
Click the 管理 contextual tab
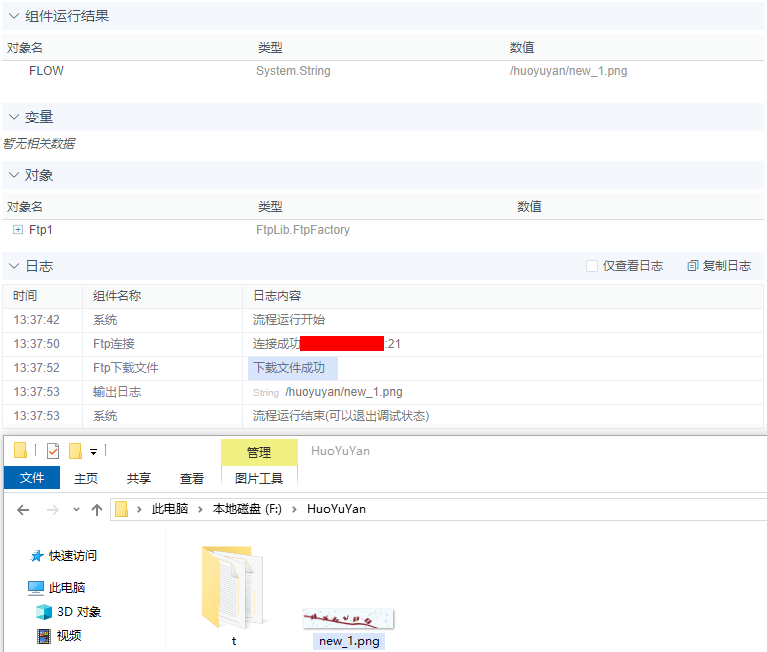point(259,452)
